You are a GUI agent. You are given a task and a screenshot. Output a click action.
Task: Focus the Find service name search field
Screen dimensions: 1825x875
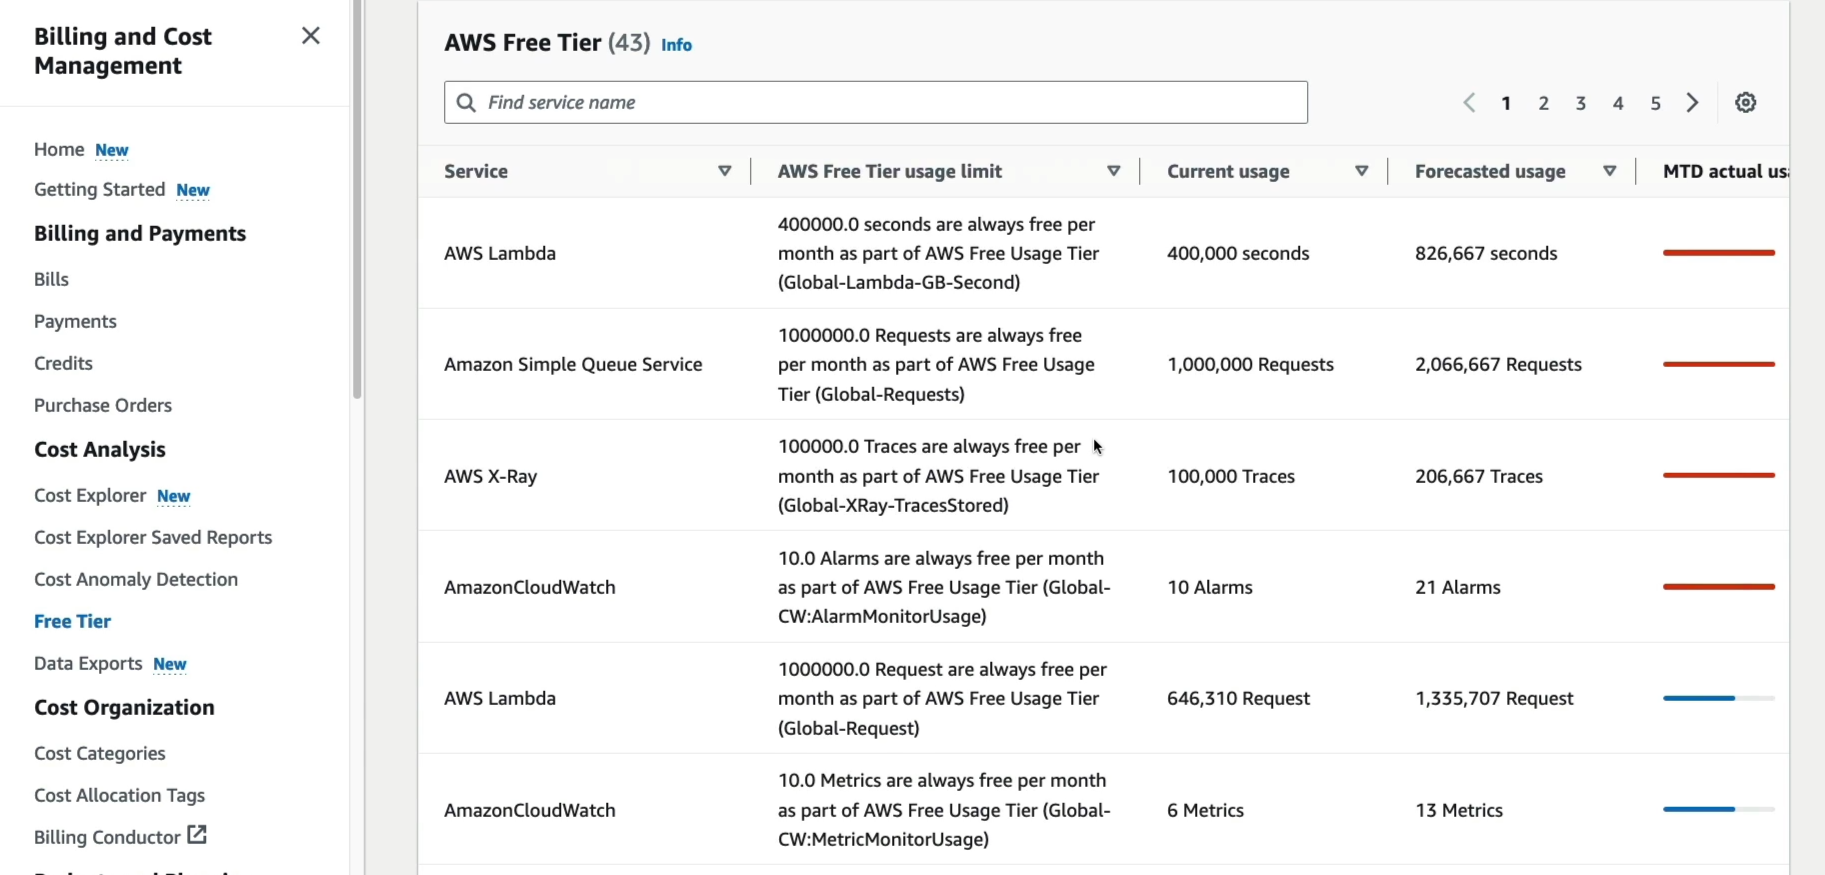[x=876, y=102]
